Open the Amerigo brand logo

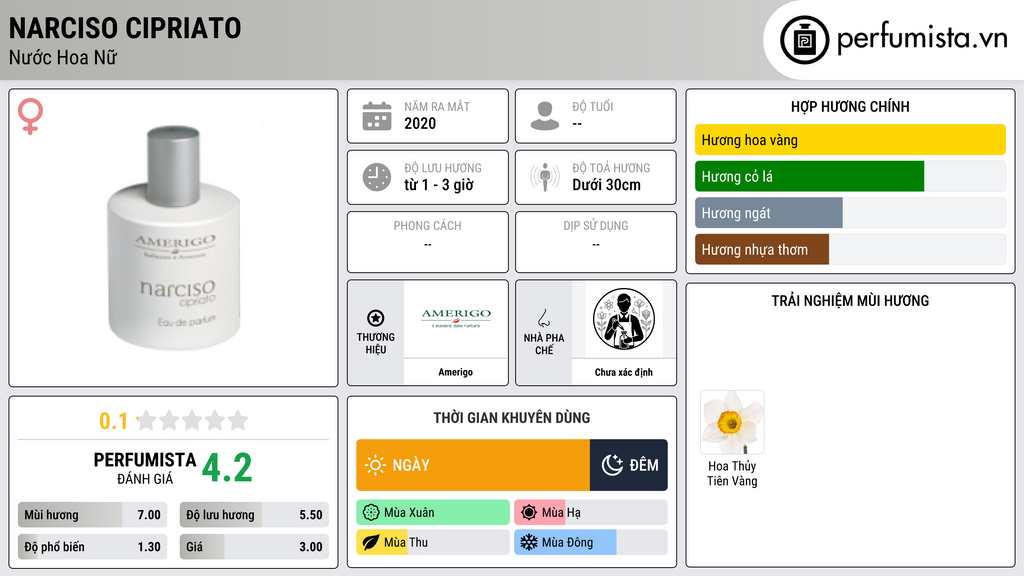pyautogui.click(x=456, y=319)
